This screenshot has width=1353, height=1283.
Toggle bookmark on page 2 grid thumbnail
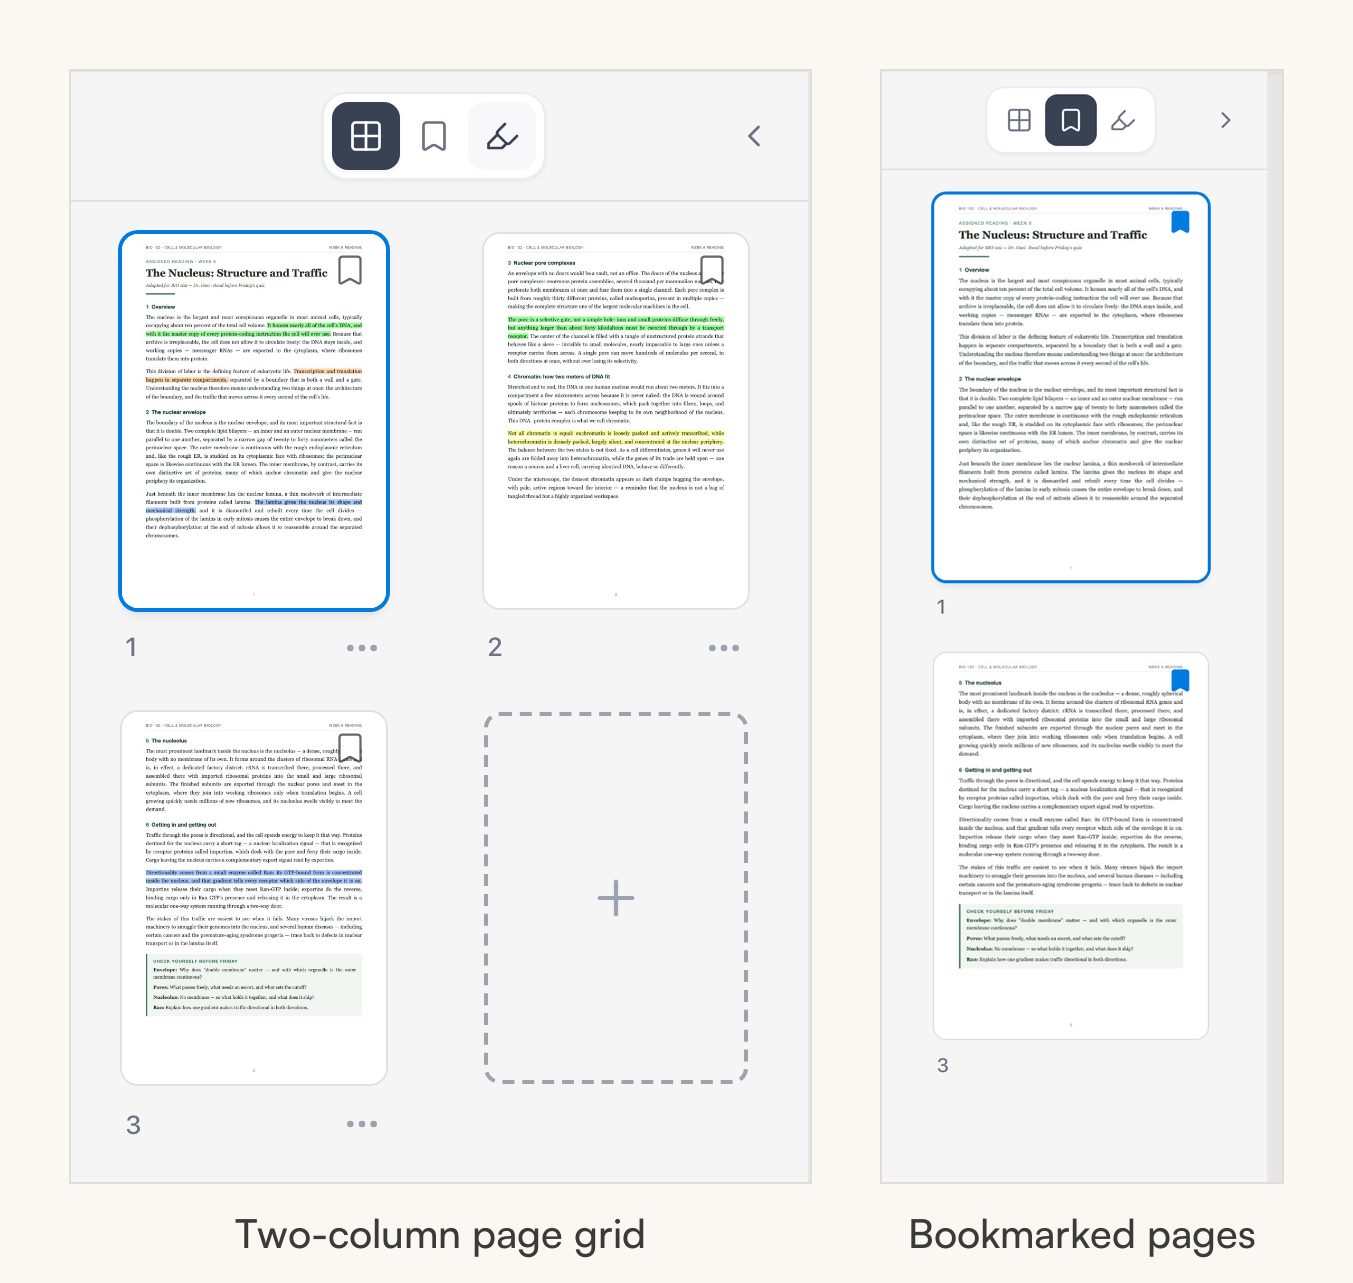[712, 270]
